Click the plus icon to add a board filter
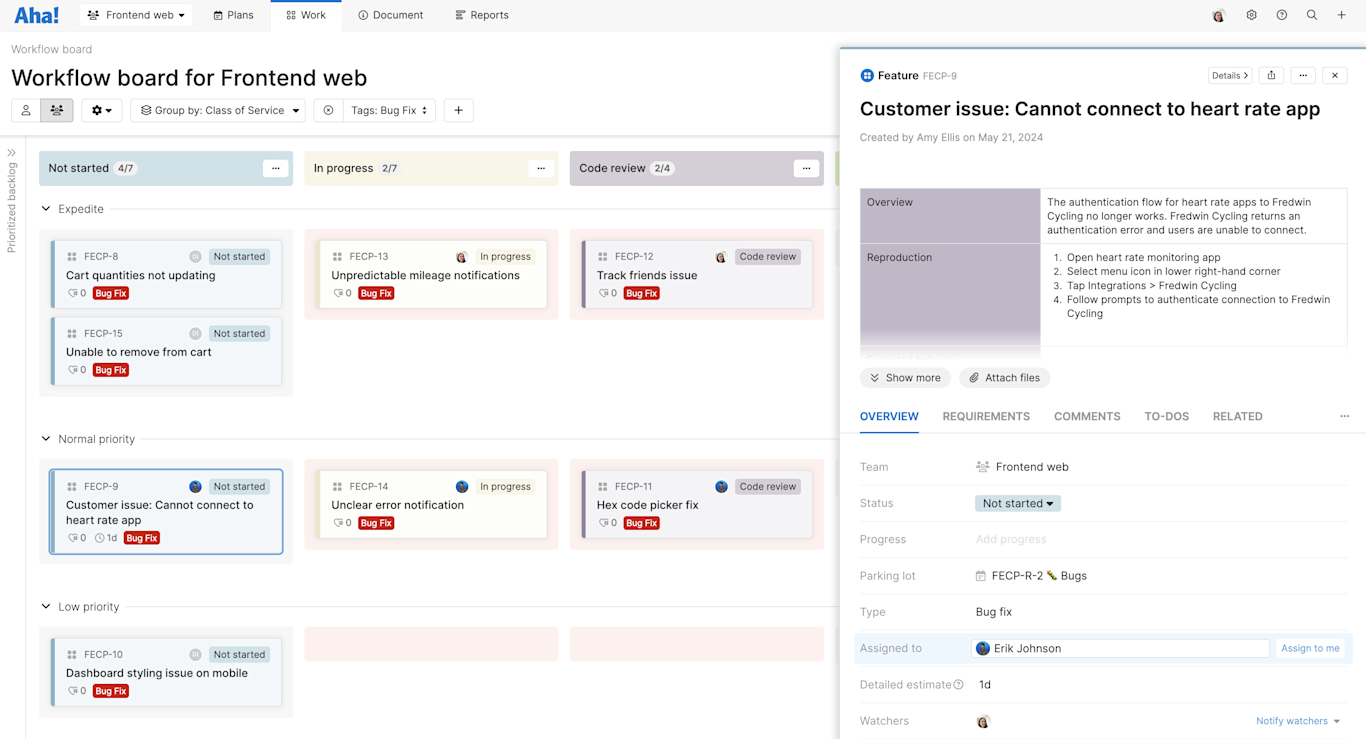The height and width of the screenshot is (739, 1366). coord(458,110)
